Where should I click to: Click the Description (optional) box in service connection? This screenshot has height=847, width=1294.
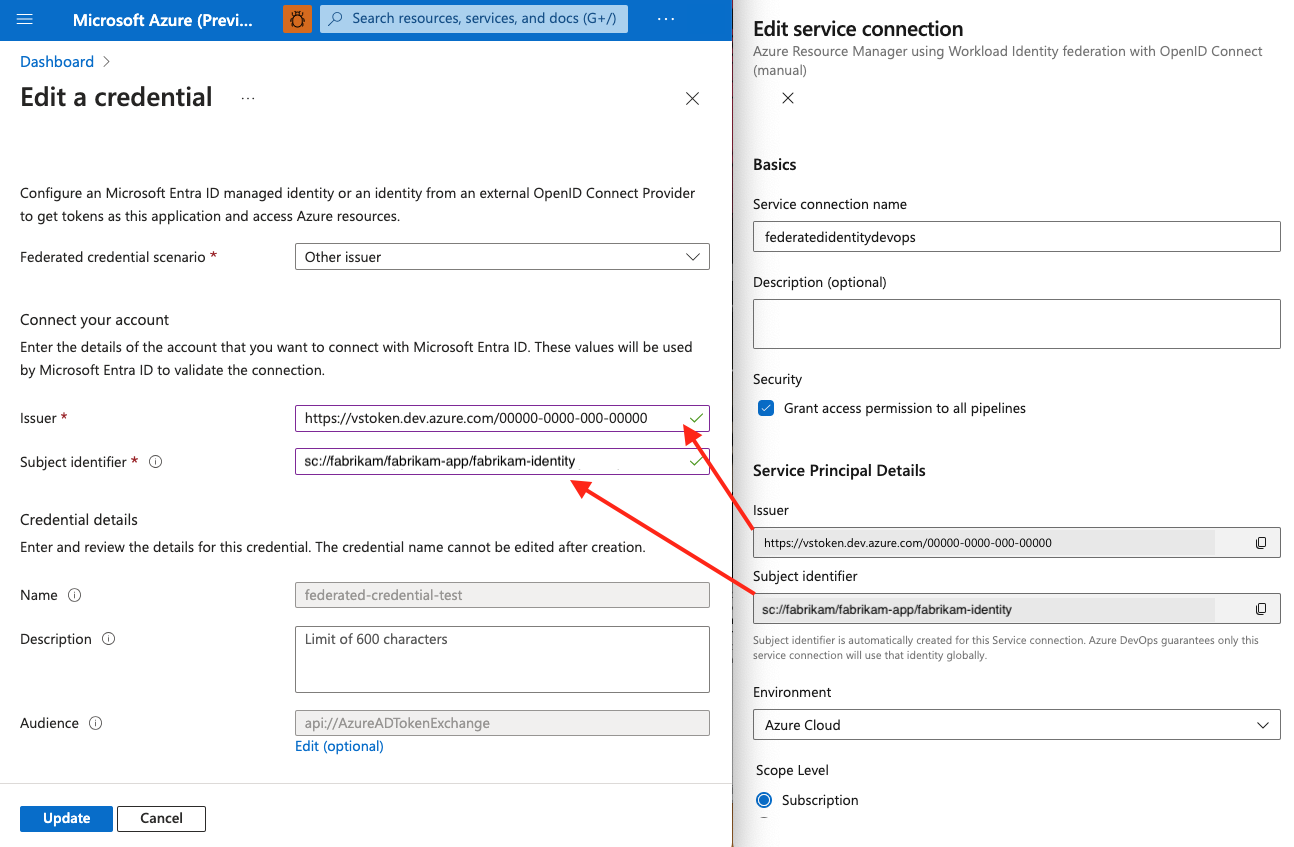pos(1016,324)
